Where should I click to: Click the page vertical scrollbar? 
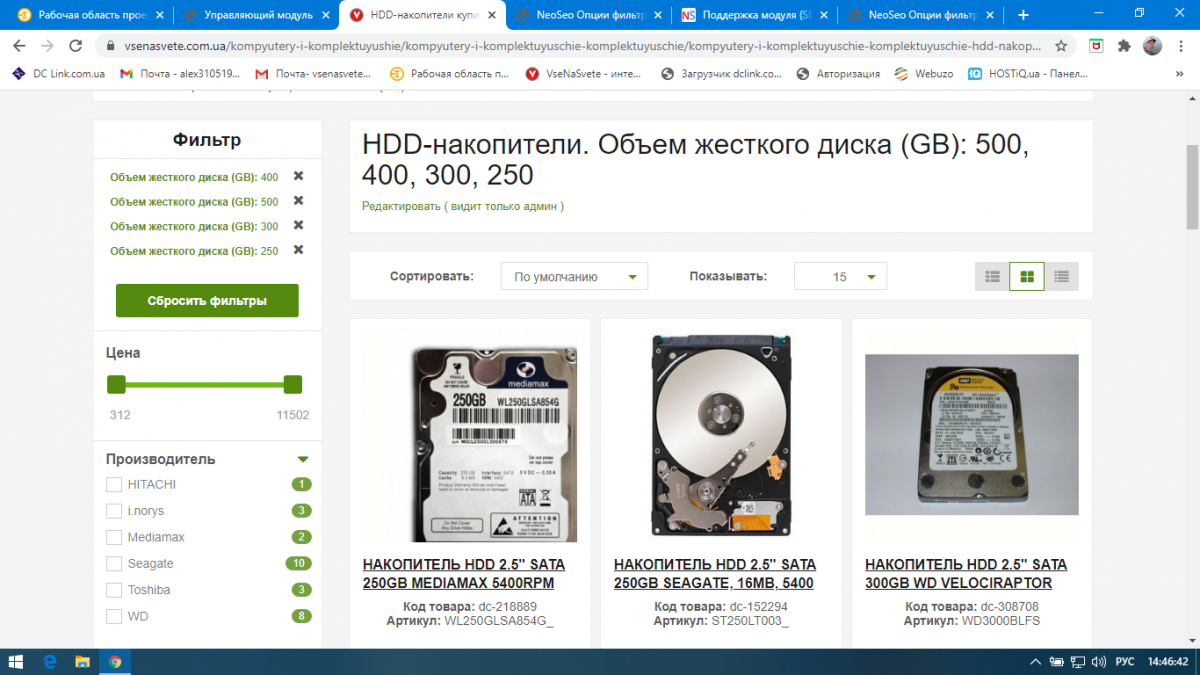[1192, 186]
